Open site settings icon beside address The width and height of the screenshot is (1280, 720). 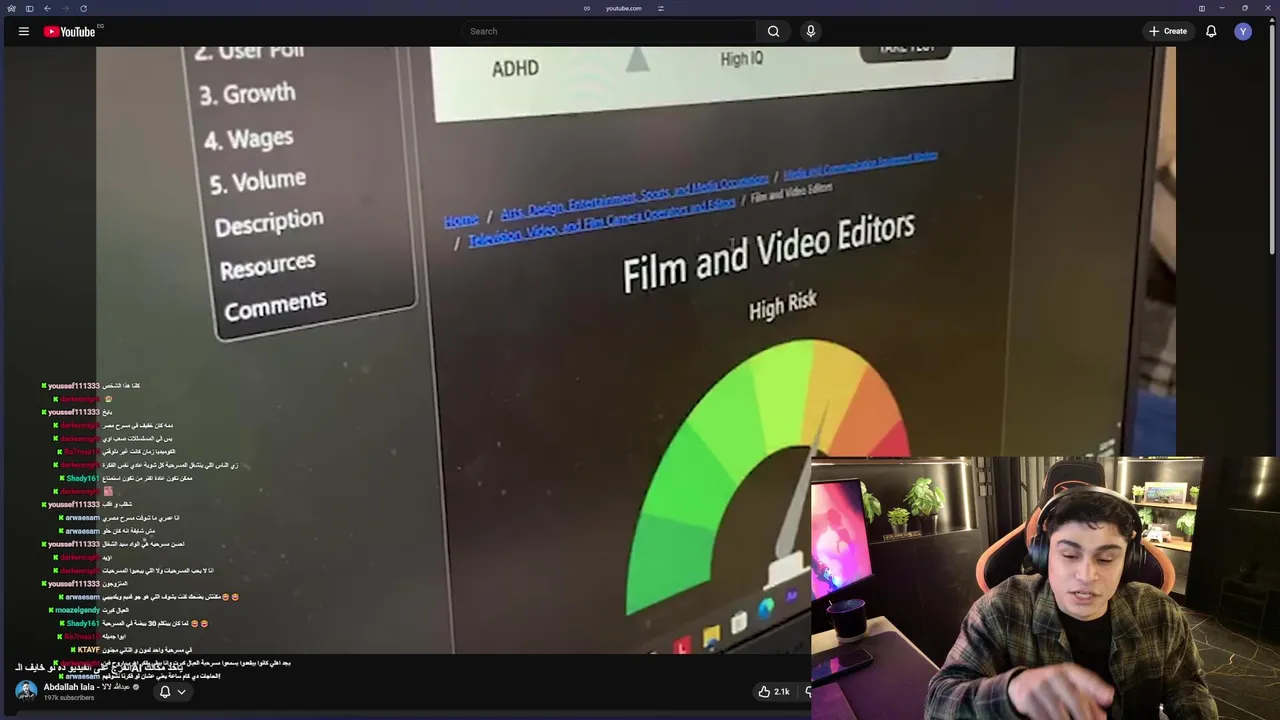(661, 8)
